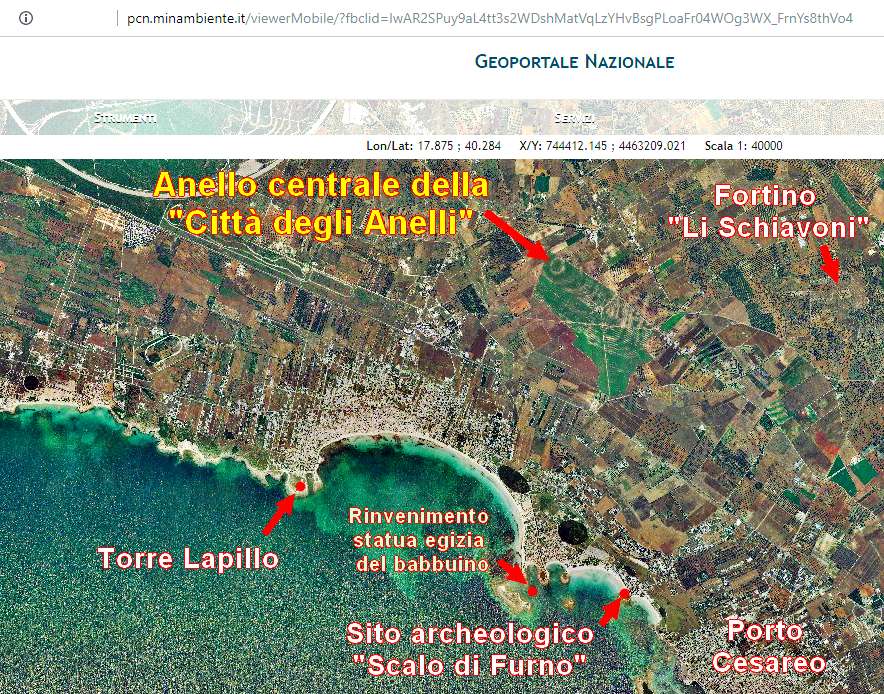Open the Servizi menu

click(575, 118)
